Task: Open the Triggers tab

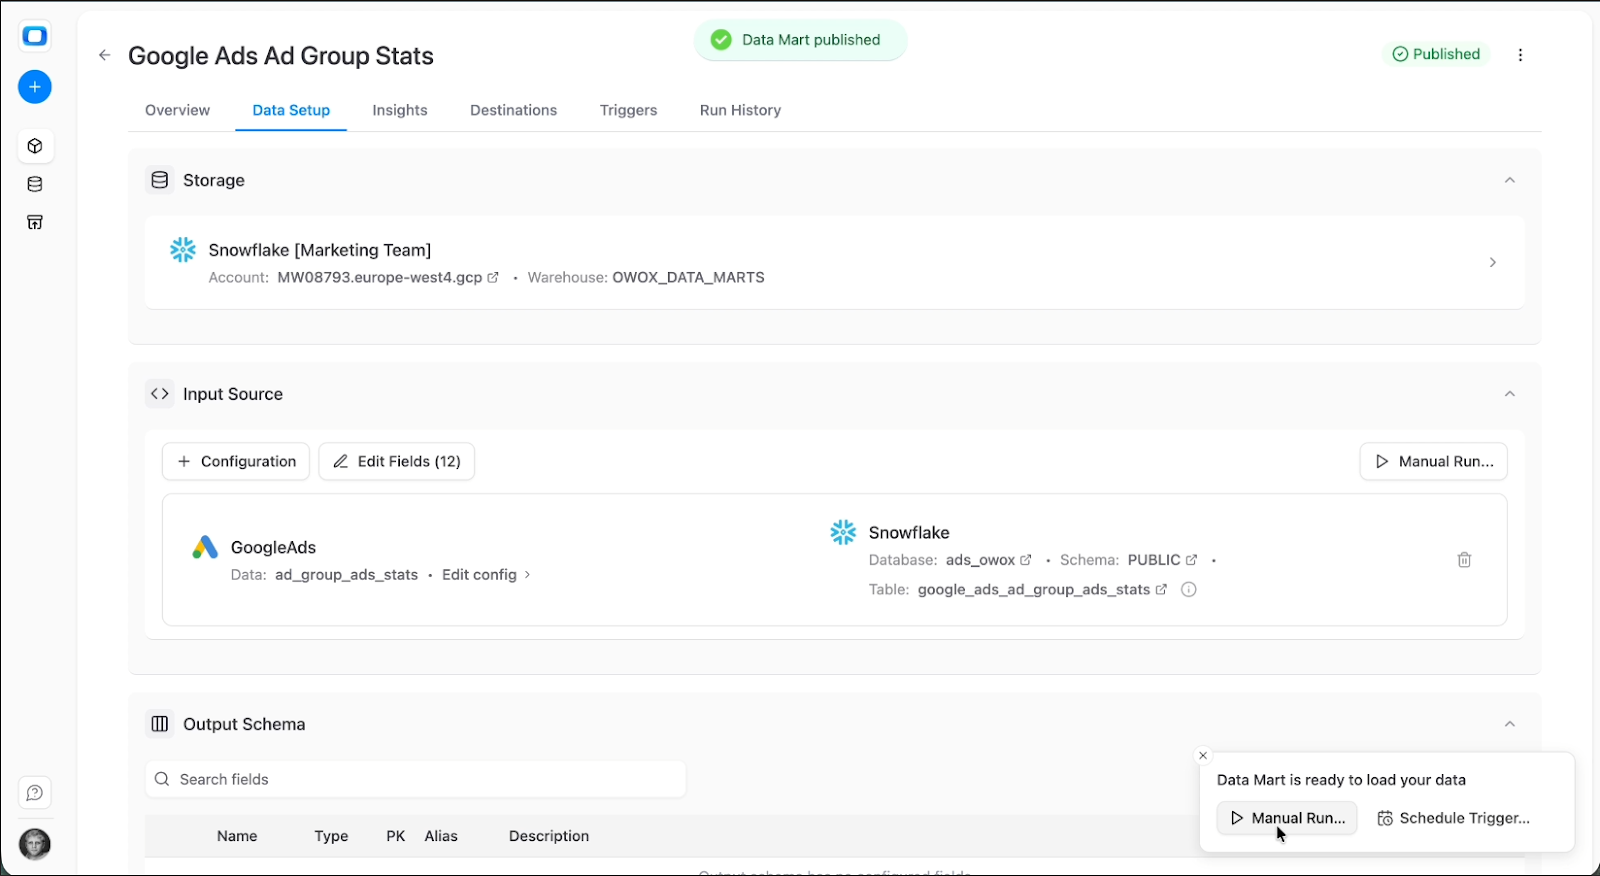Action: pos(629,110)
